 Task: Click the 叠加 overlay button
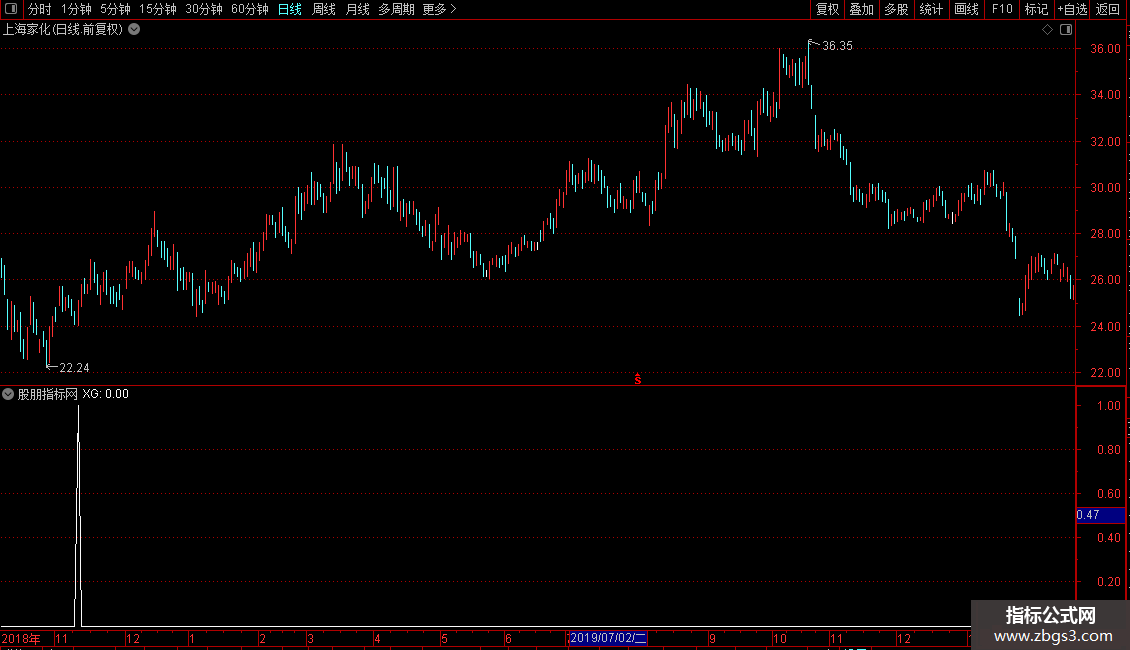pos(861,9)
